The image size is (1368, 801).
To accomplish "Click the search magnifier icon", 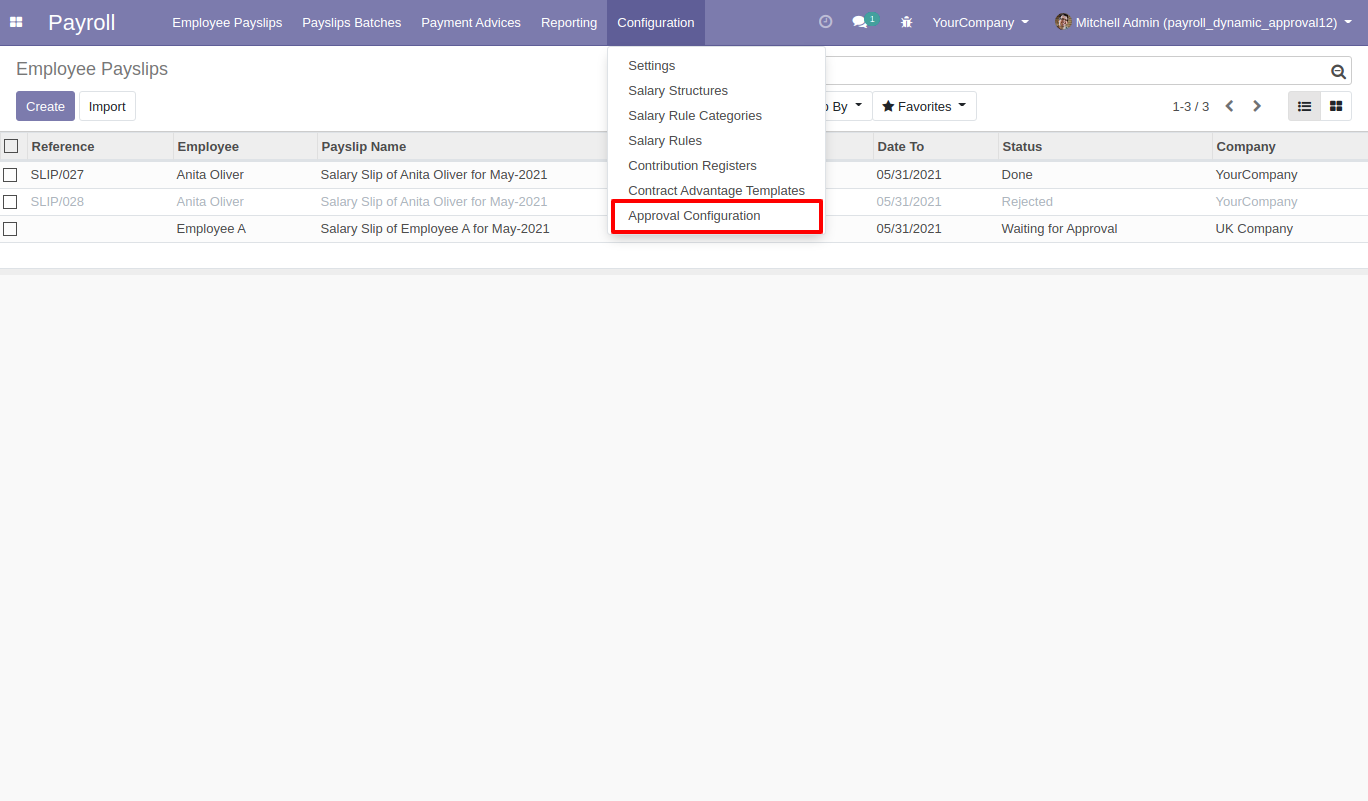I will [x=1338, y=71].
